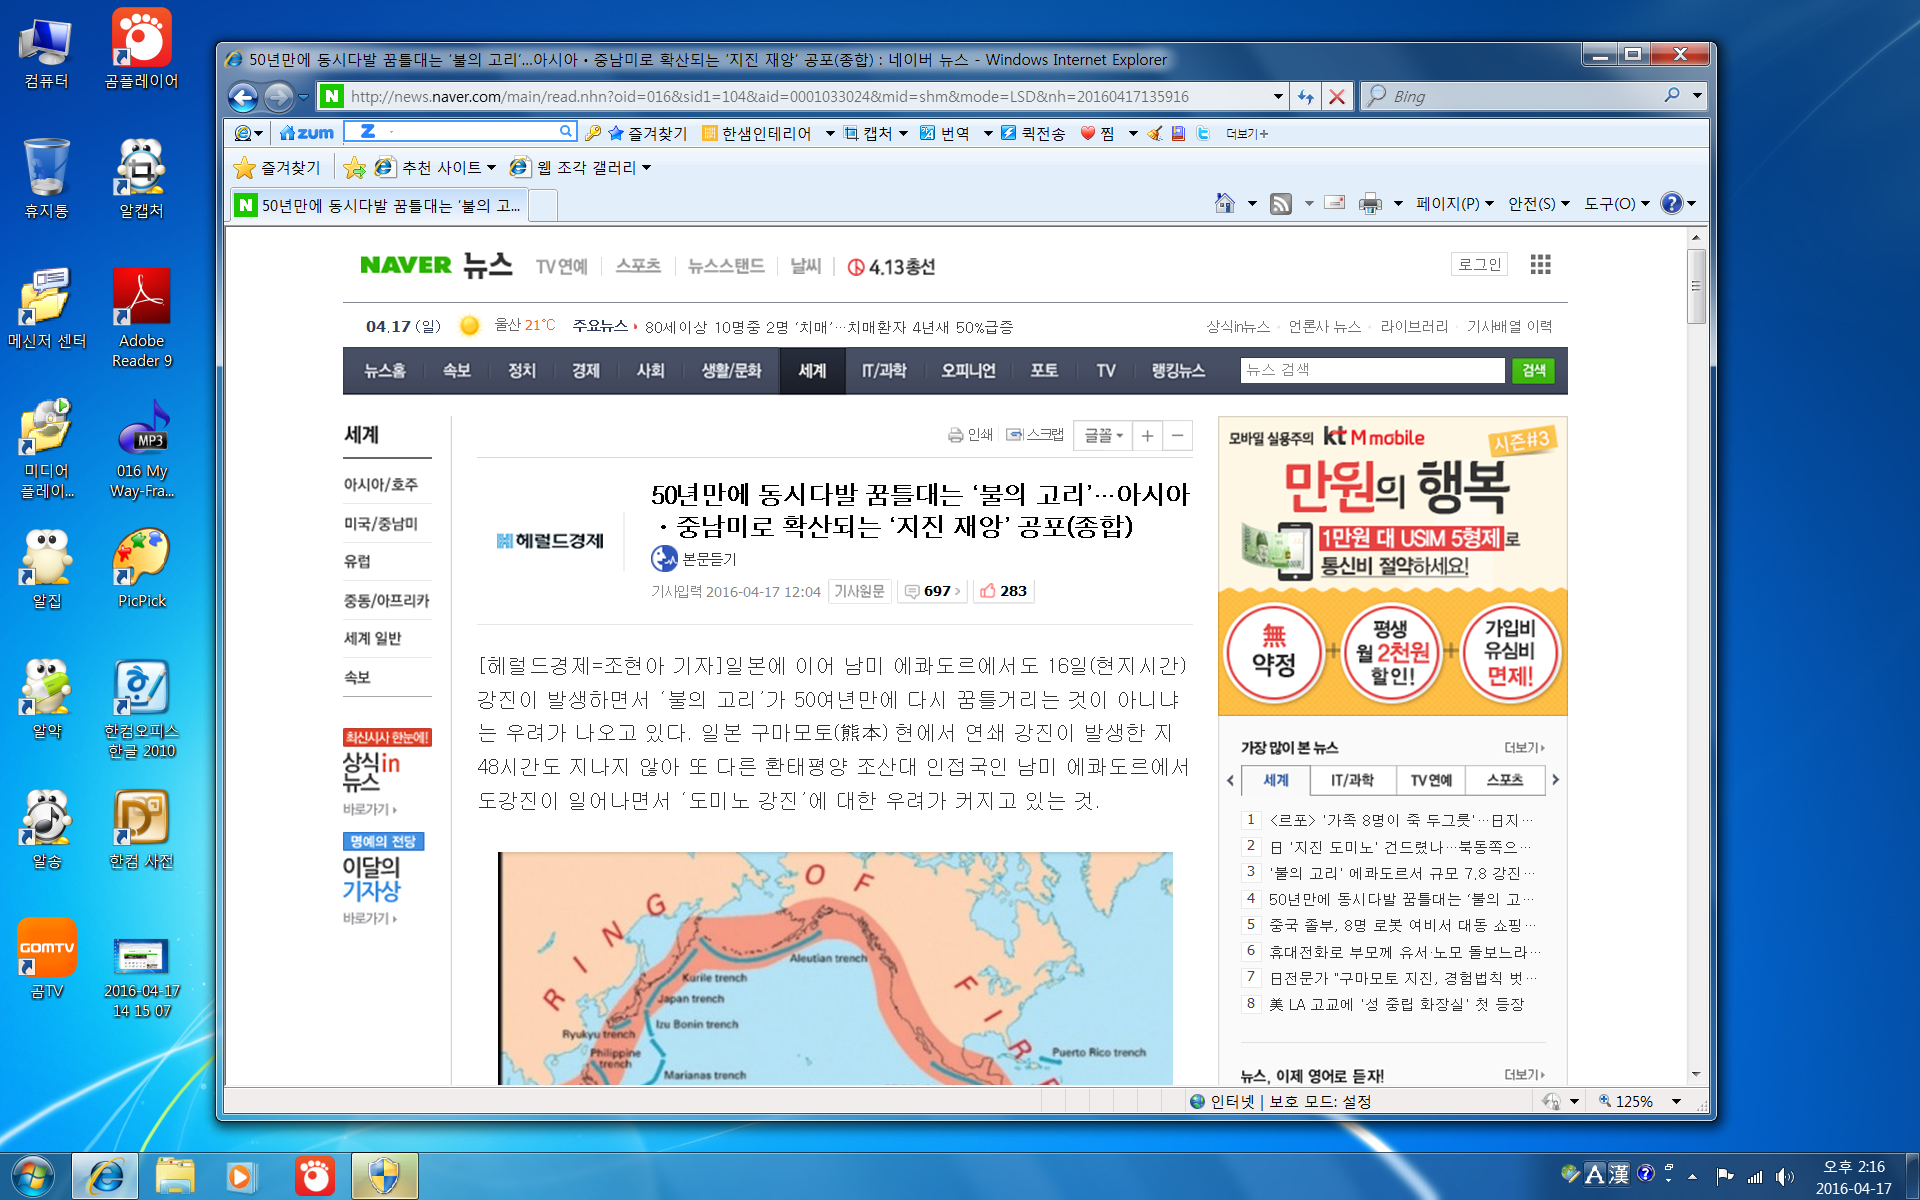1920x1200 pixels.
Task: Open Windows Start menu orb
Action: coord(33,1176)
